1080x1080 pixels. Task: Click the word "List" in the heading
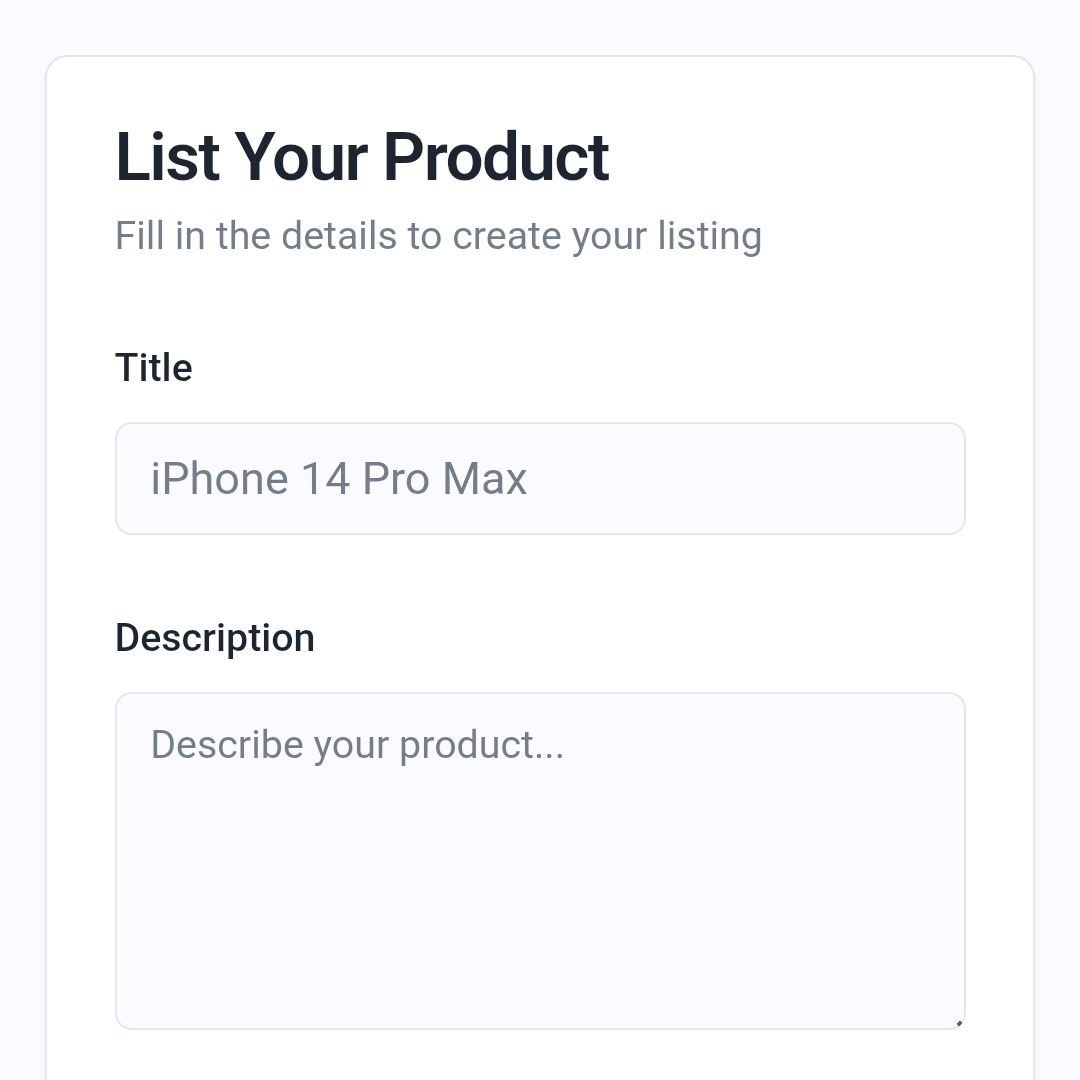coord(167,158)
